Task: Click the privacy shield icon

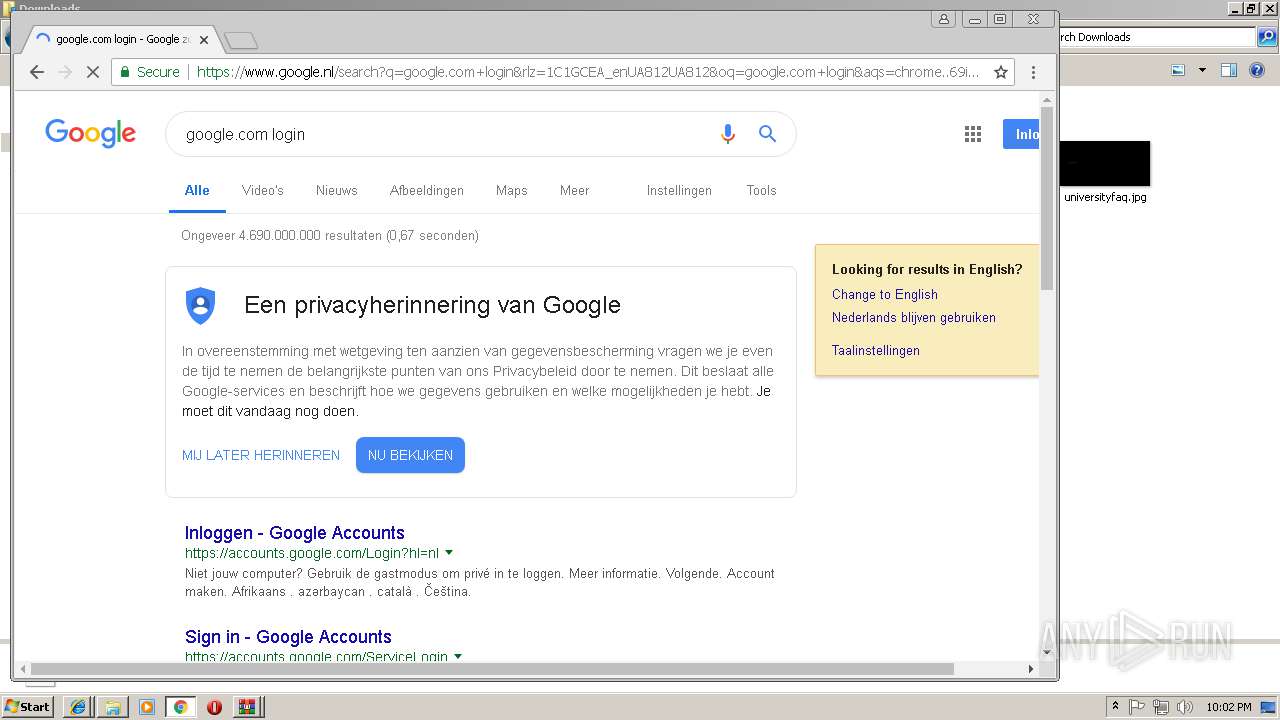Action: pos(201,305)
